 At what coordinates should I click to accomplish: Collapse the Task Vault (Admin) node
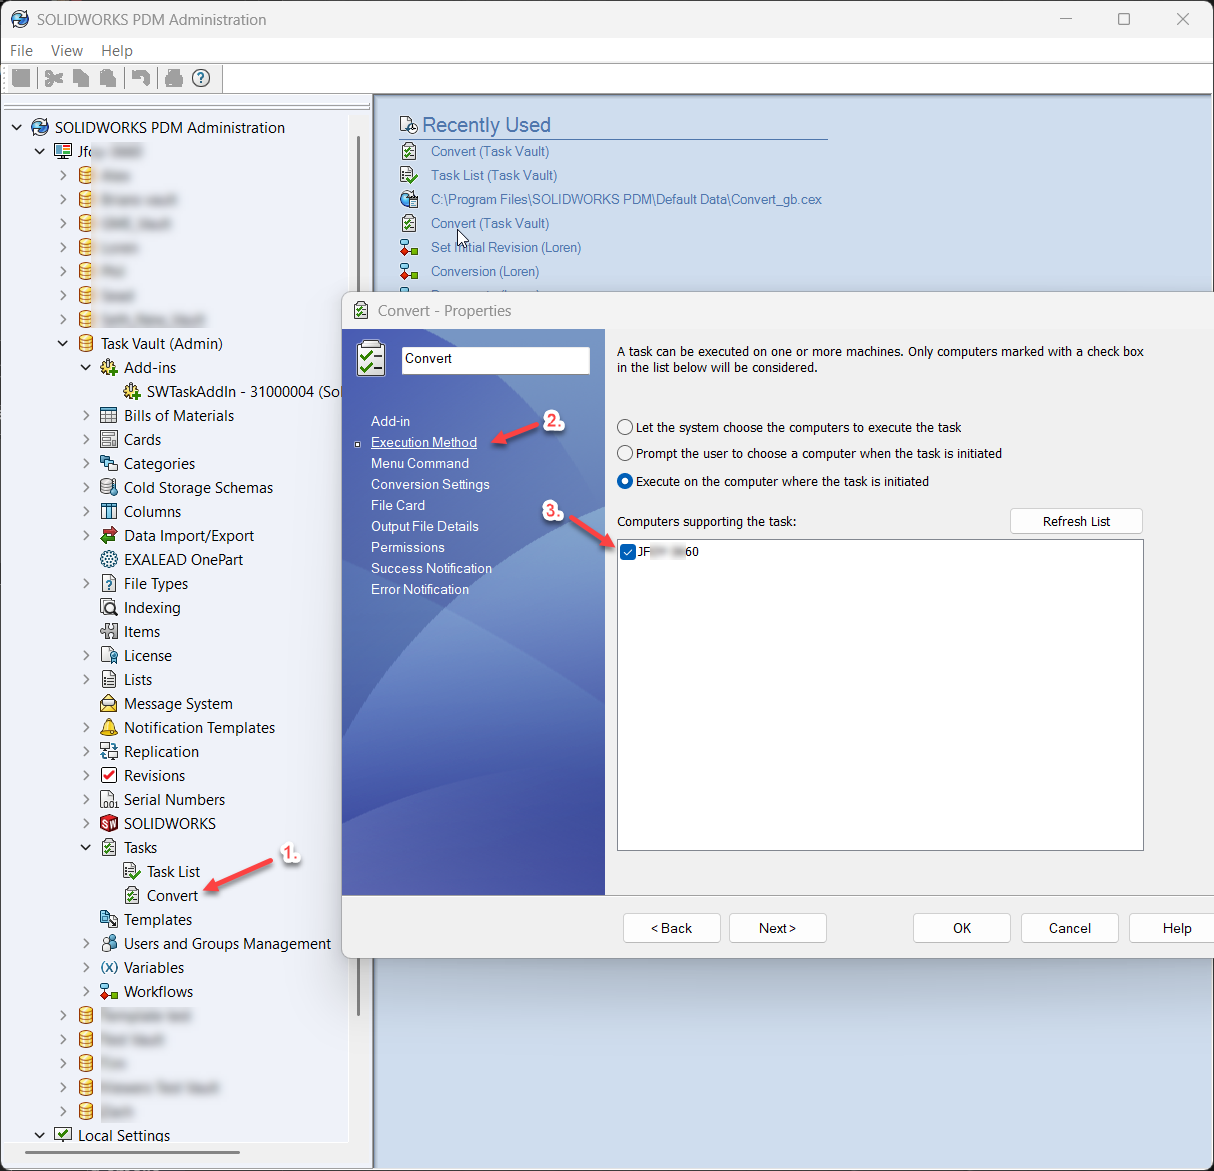[63, 343]
